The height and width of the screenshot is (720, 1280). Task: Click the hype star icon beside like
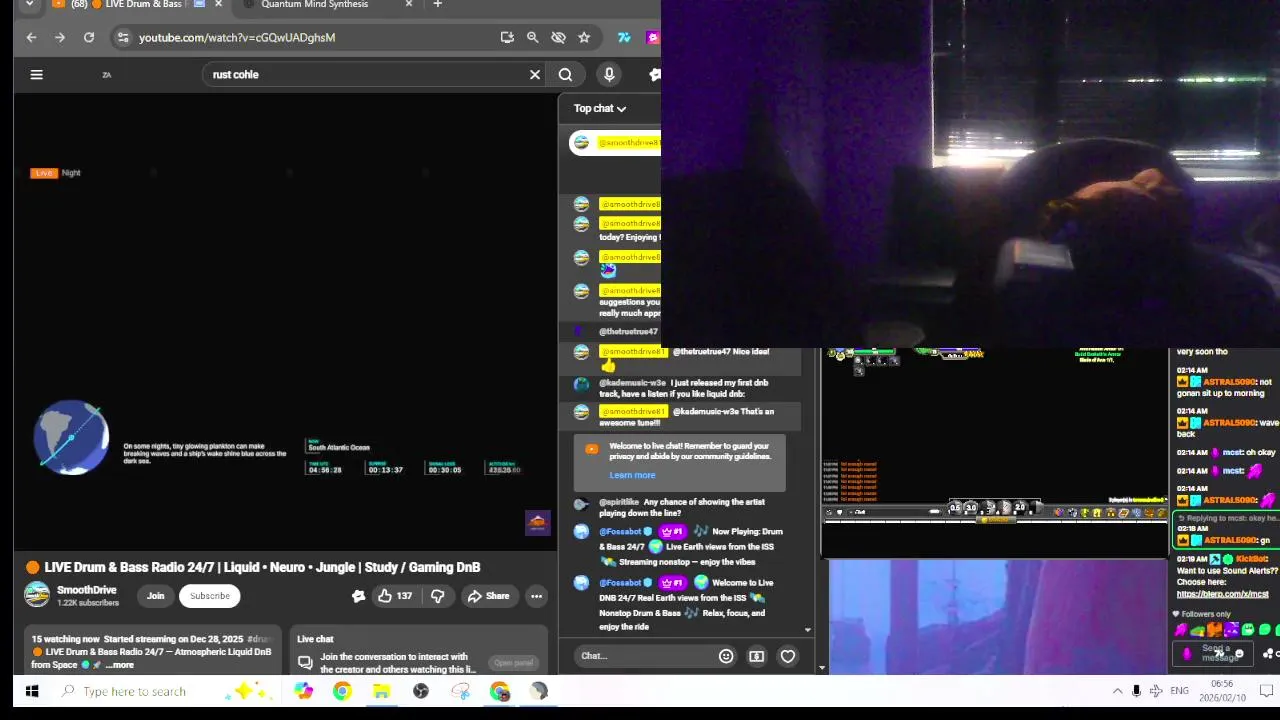tap(358, 596)
